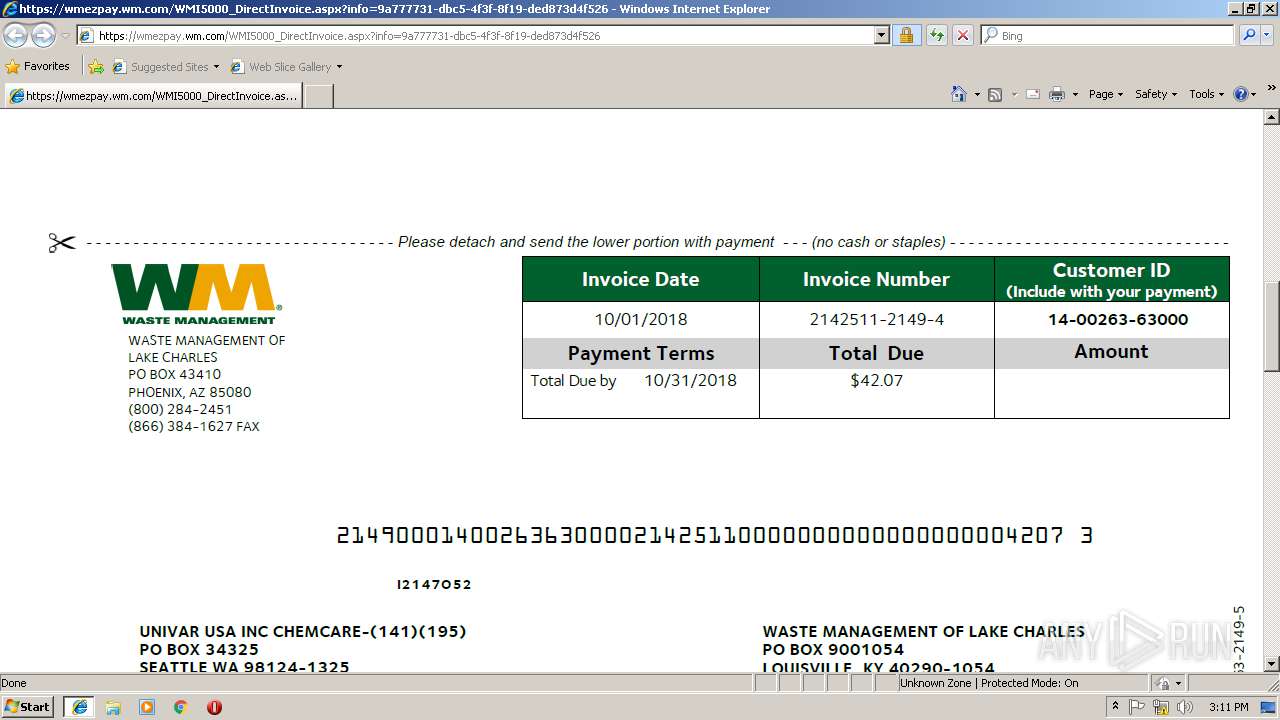Show hidden system tray icons

pos(1116,707)
